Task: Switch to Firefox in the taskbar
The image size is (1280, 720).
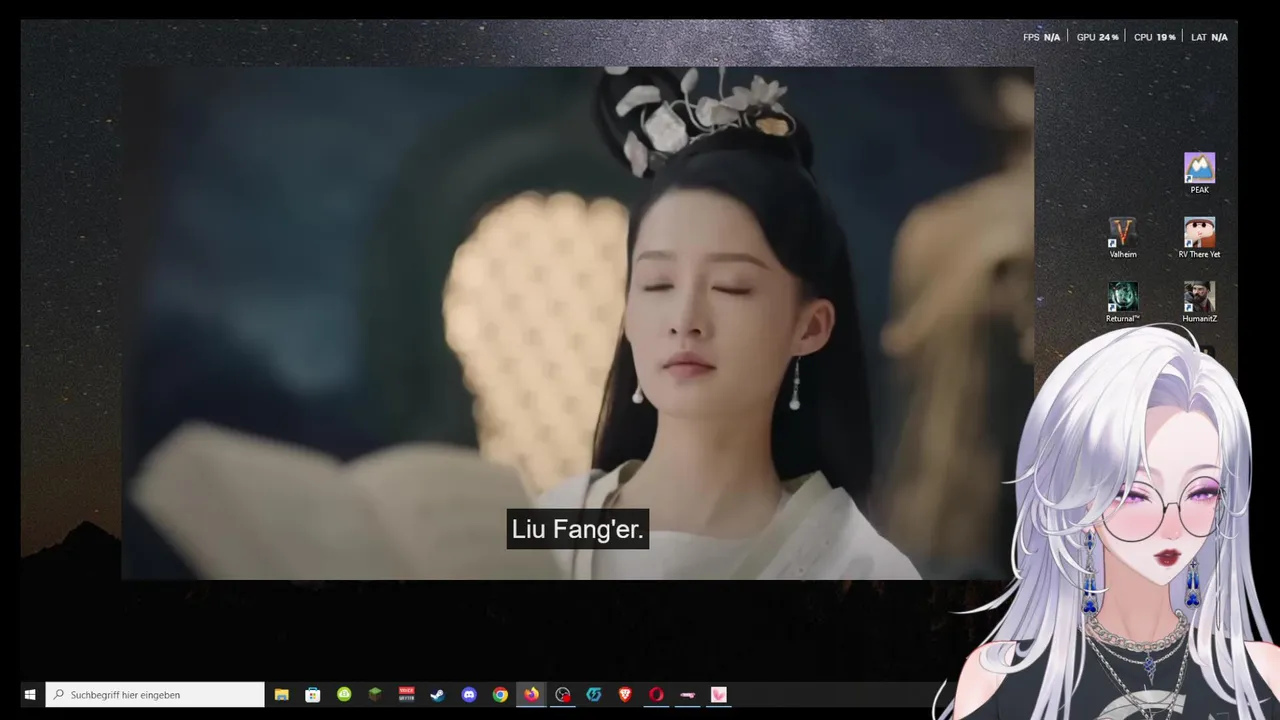Action: click(x=531, y=694)
